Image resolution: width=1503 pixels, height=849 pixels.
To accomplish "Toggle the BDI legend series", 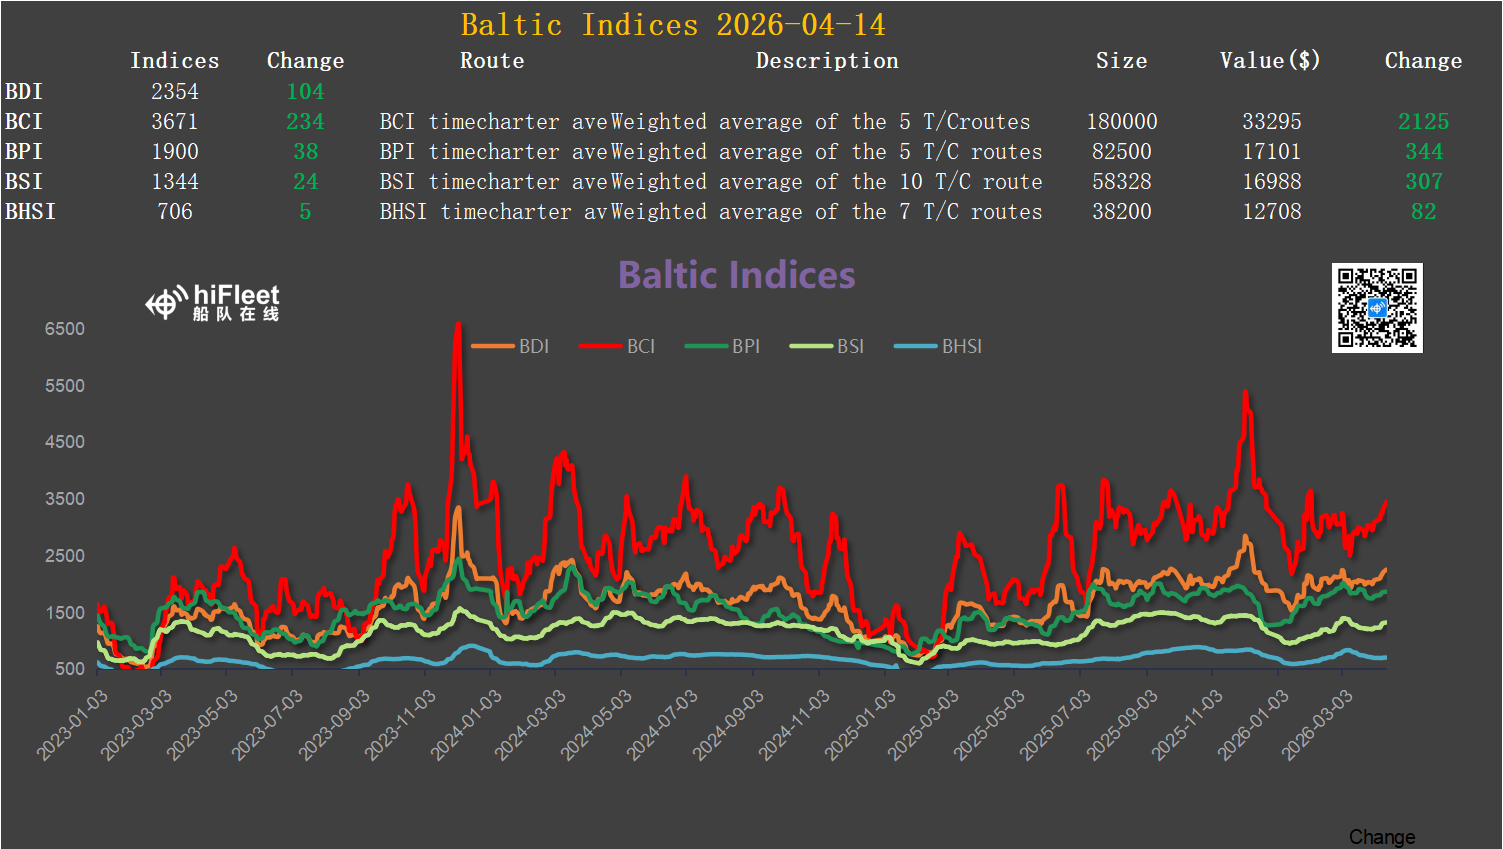I will point(511,346).
